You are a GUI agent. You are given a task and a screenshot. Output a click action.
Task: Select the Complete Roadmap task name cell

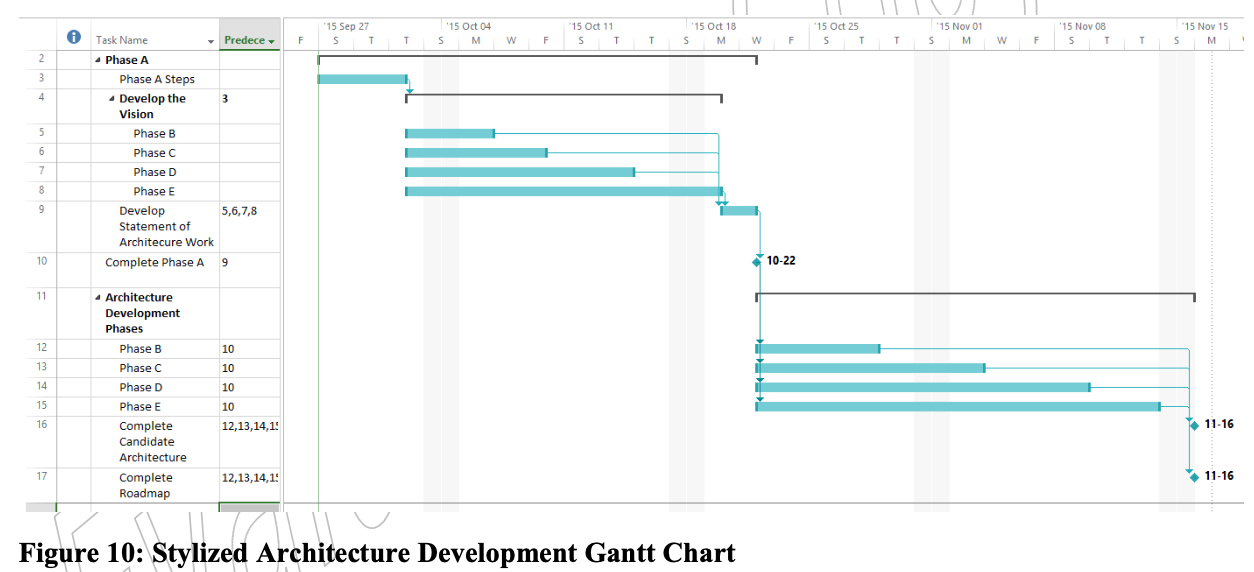coord(146,485)
